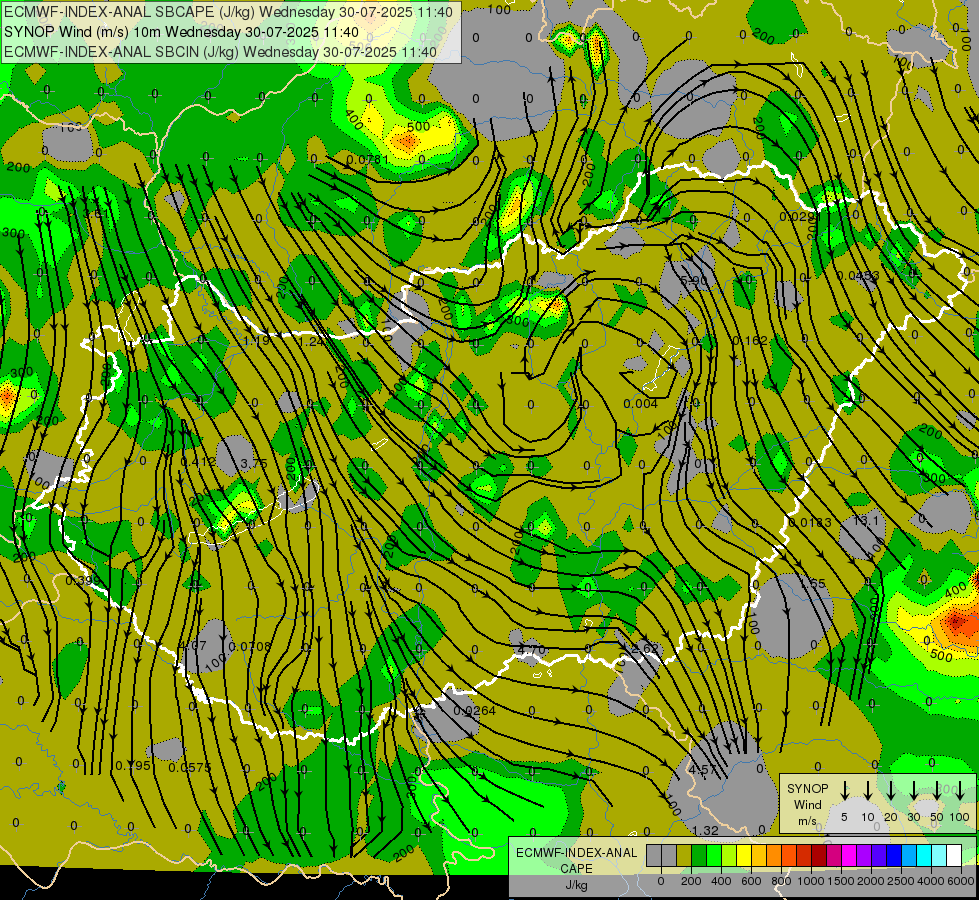
Task: Click the 0.0781 value on the map
Action: click(x=368, y=160)
